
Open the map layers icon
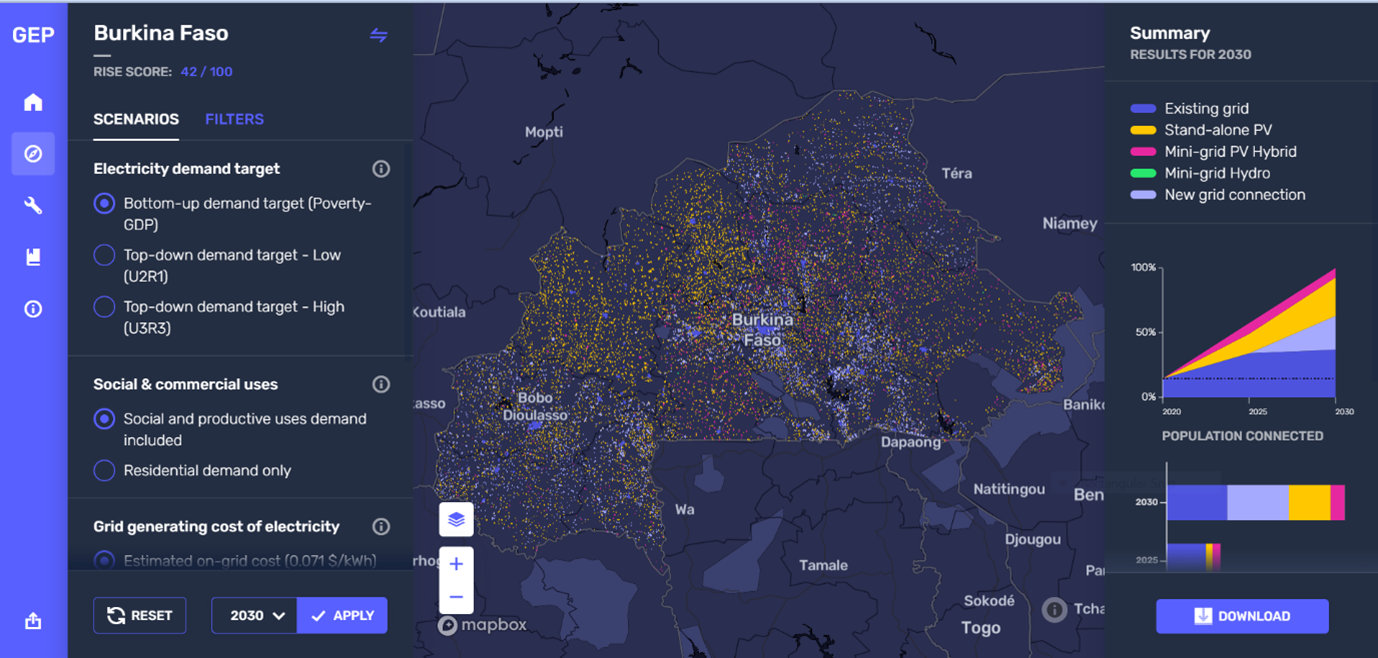click(x=456, y=519)
